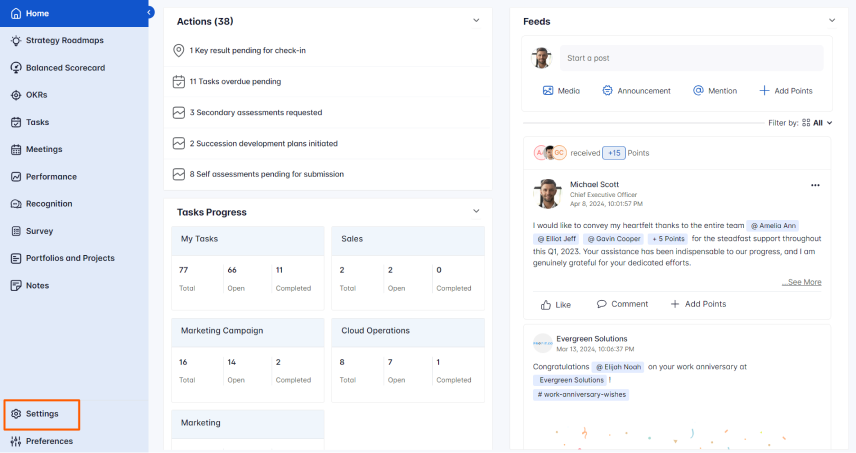Open three-dot menu on Michael Scott post
The image size is (856, 453).
(815, 185)
